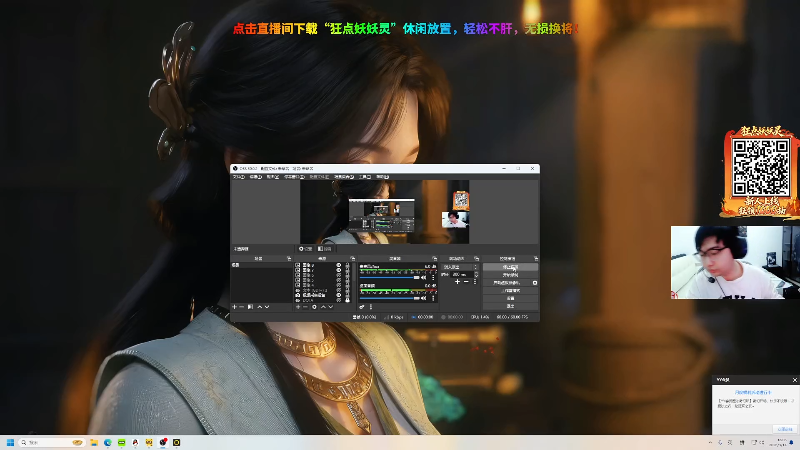The height and width of the screenshot is (450, 800).
Task: Click the Stop Streaming button
Action: click(511, 267)
